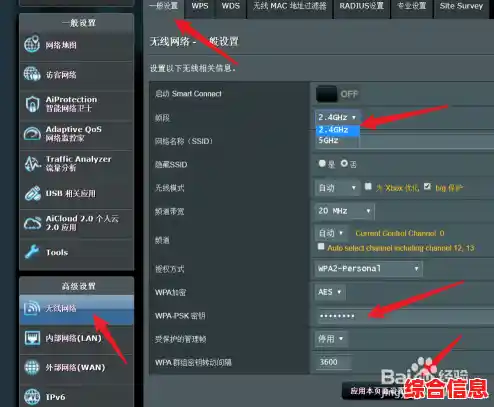This screenshot has height=407, width=494.
Task: Switch to the WDS tab
Action: pos(231,6)
